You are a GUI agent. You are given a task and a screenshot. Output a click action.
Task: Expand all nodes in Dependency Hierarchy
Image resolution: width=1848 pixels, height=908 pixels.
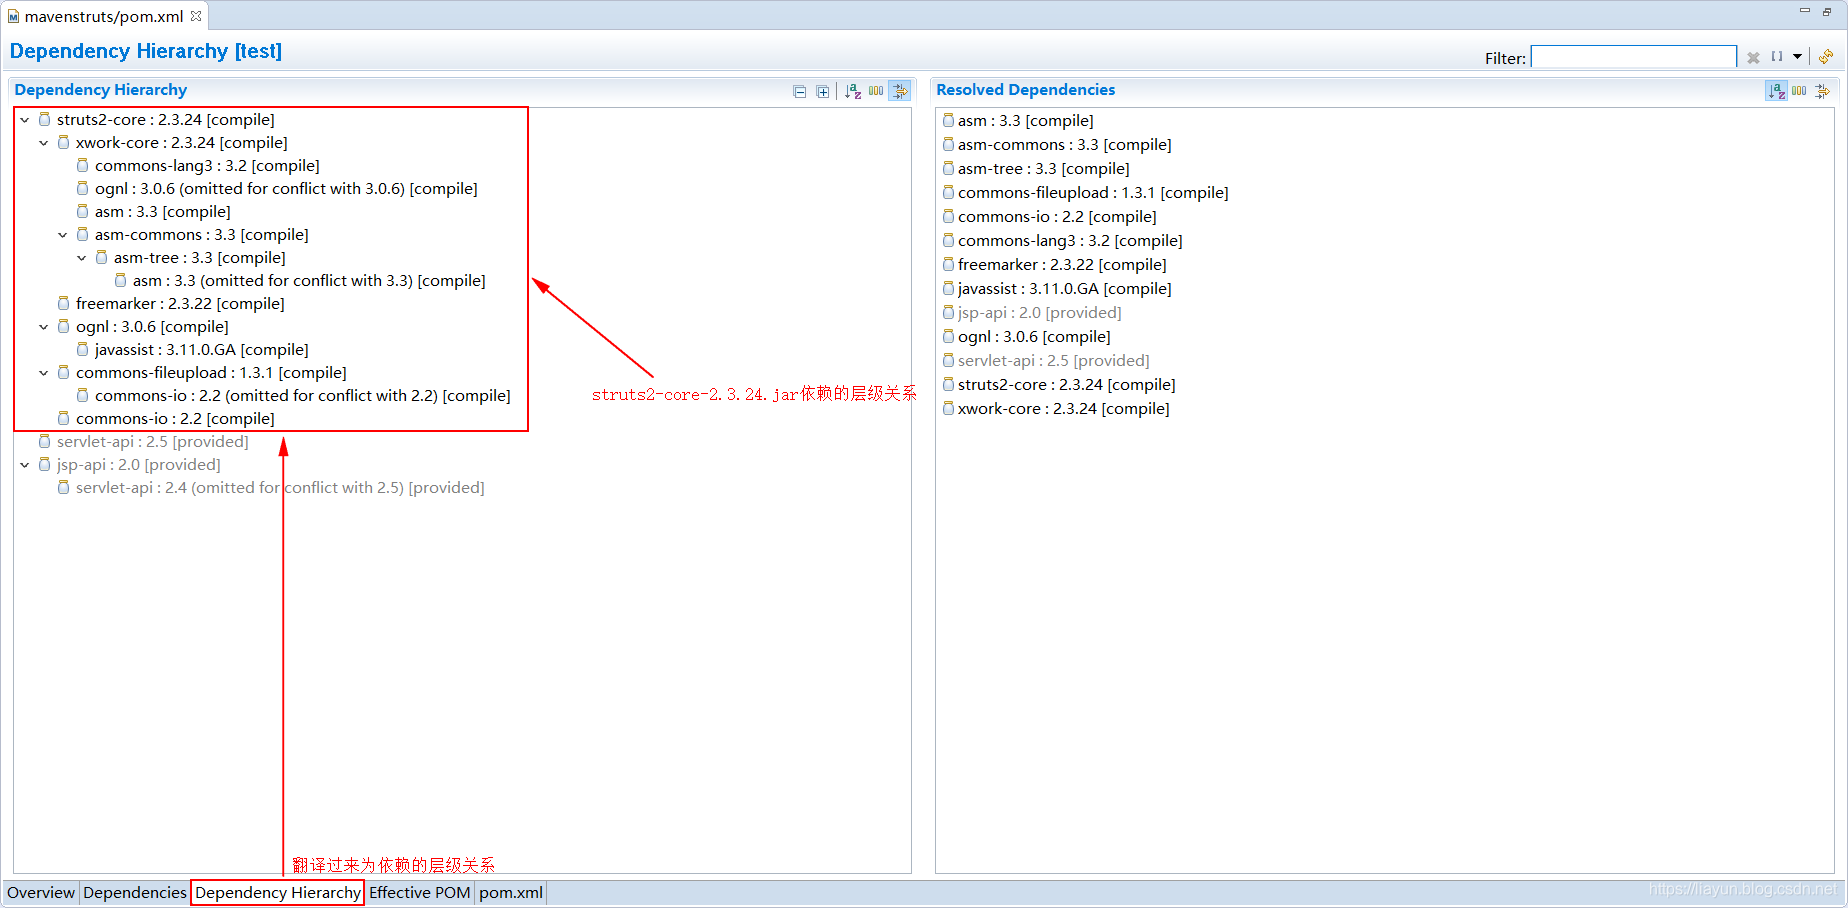point(822,91)
